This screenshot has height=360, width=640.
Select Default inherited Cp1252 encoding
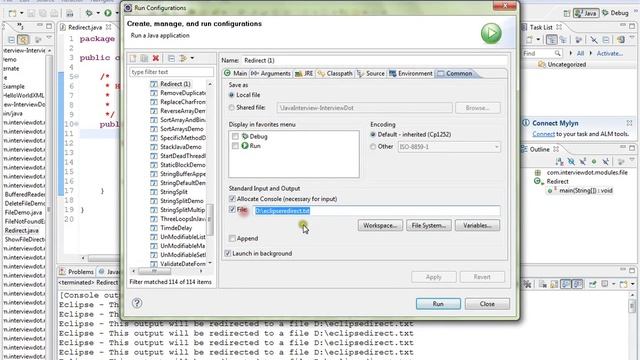(373, 134)
